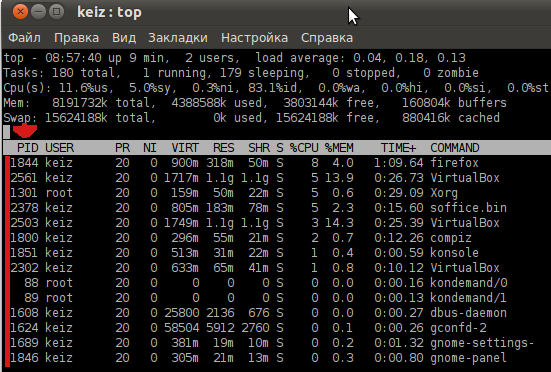
Task: Click the 13.9 %MEM value
Action: [x=339, y=178]
